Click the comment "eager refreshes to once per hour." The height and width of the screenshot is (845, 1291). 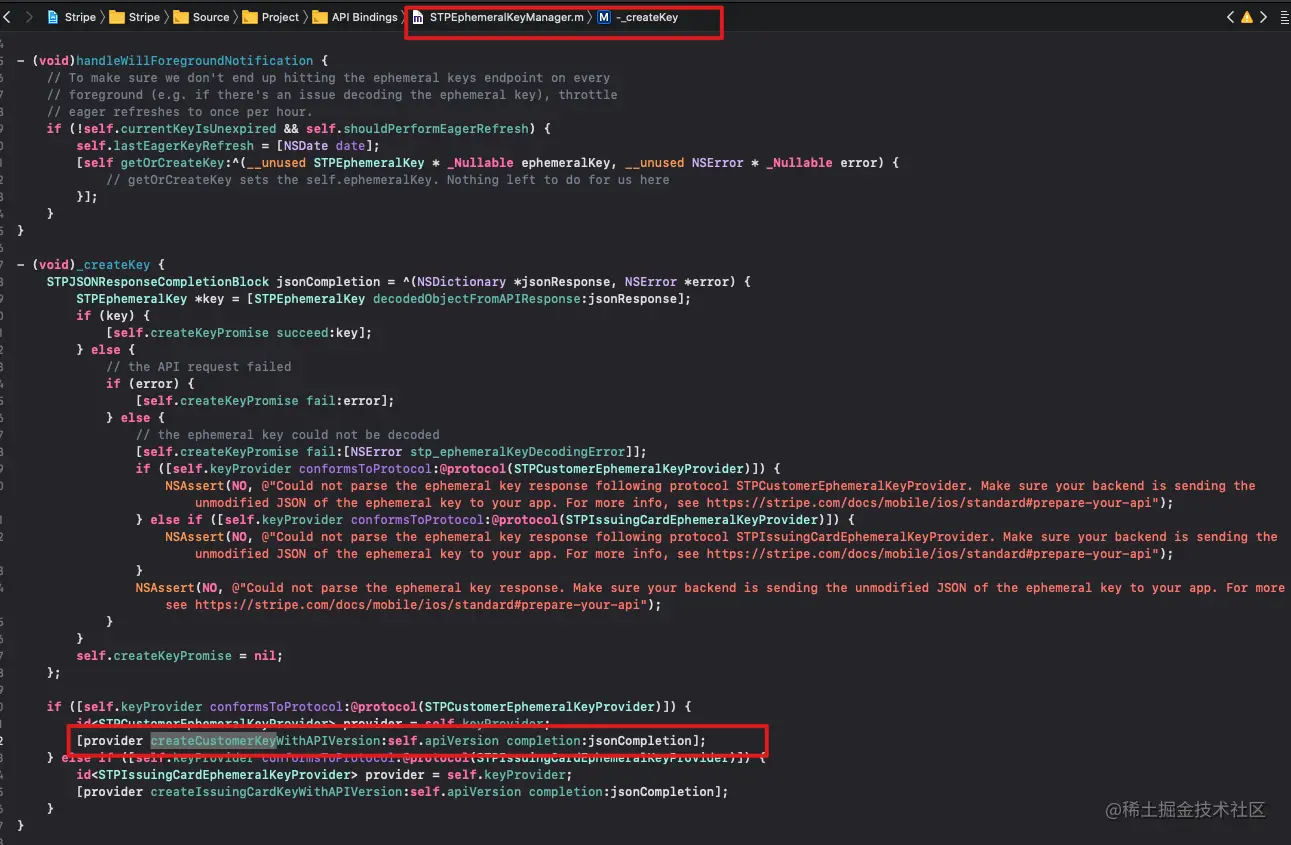179,111
